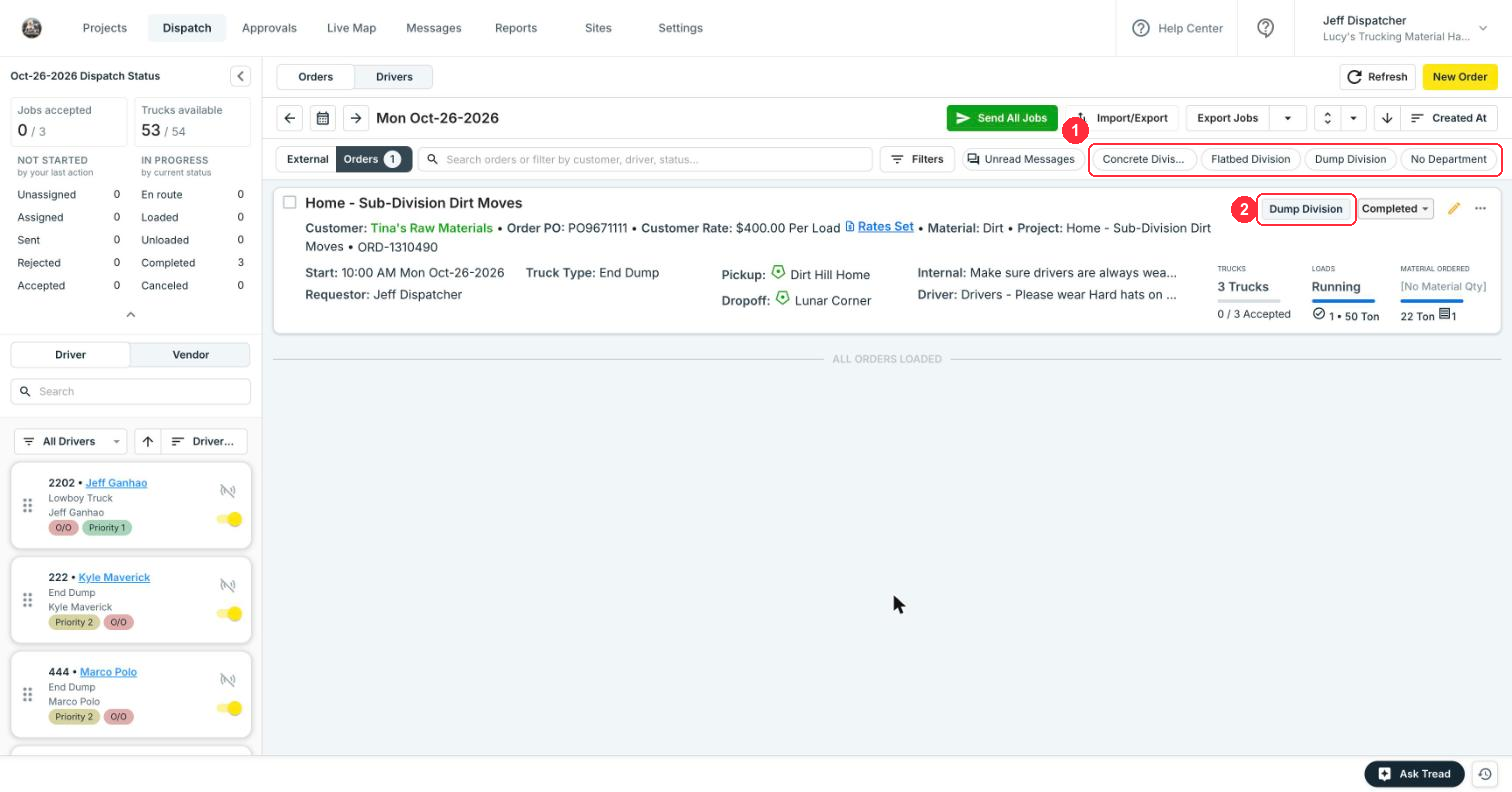Open the Completed status dropdown

1396,209
